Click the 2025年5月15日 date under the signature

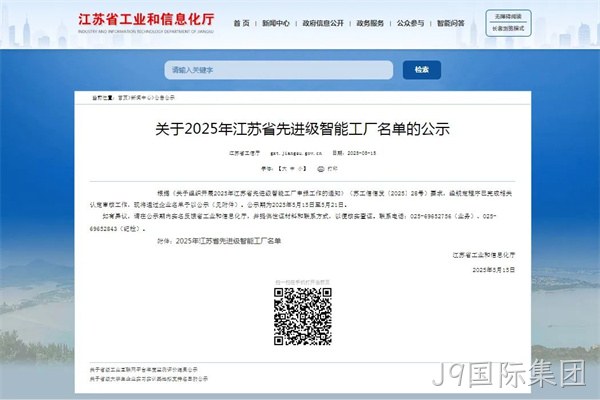click(x=494, y=270)
